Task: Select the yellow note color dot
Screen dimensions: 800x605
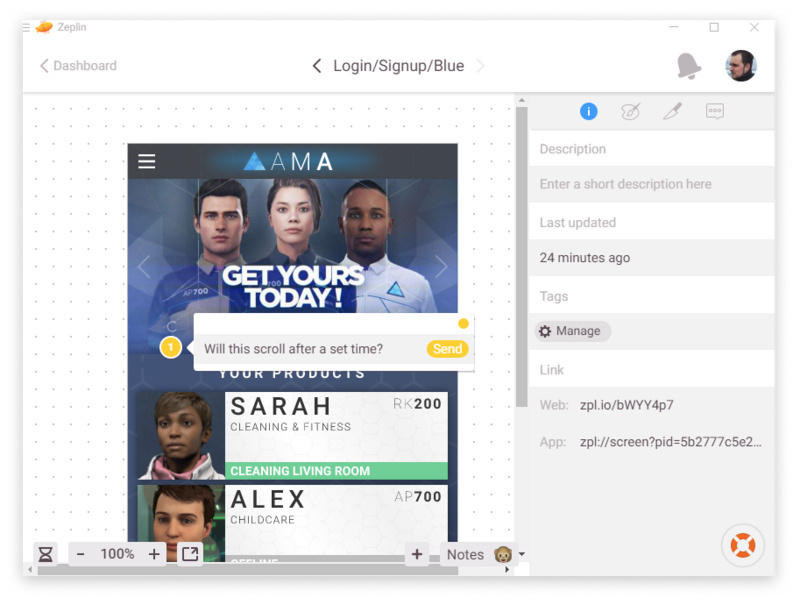Action: tap(463, 323)
